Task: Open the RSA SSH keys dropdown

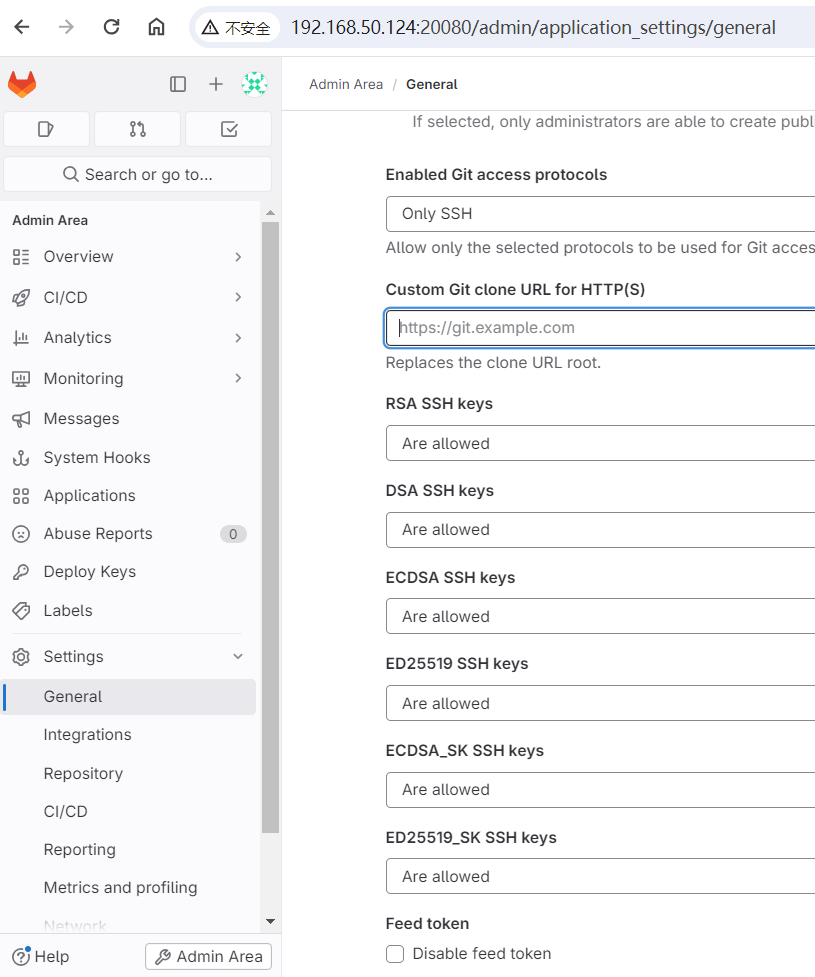Action: pyautogui.click(x=600, y=443)
